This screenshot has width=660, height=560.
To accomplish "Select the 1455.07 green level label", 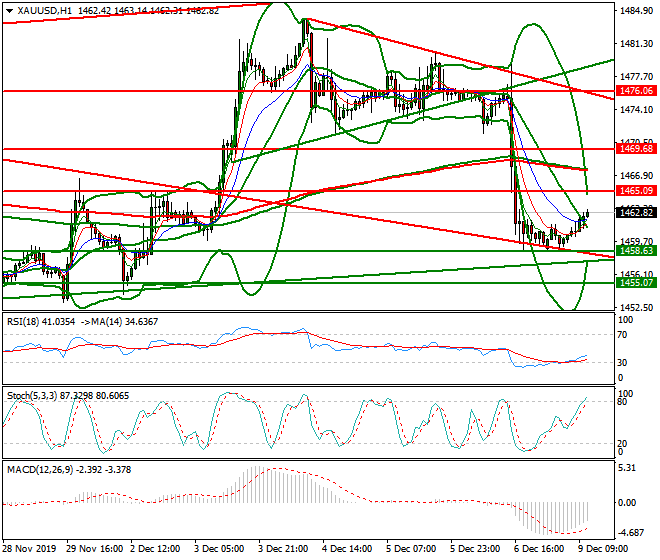I will tap(636, 283).
